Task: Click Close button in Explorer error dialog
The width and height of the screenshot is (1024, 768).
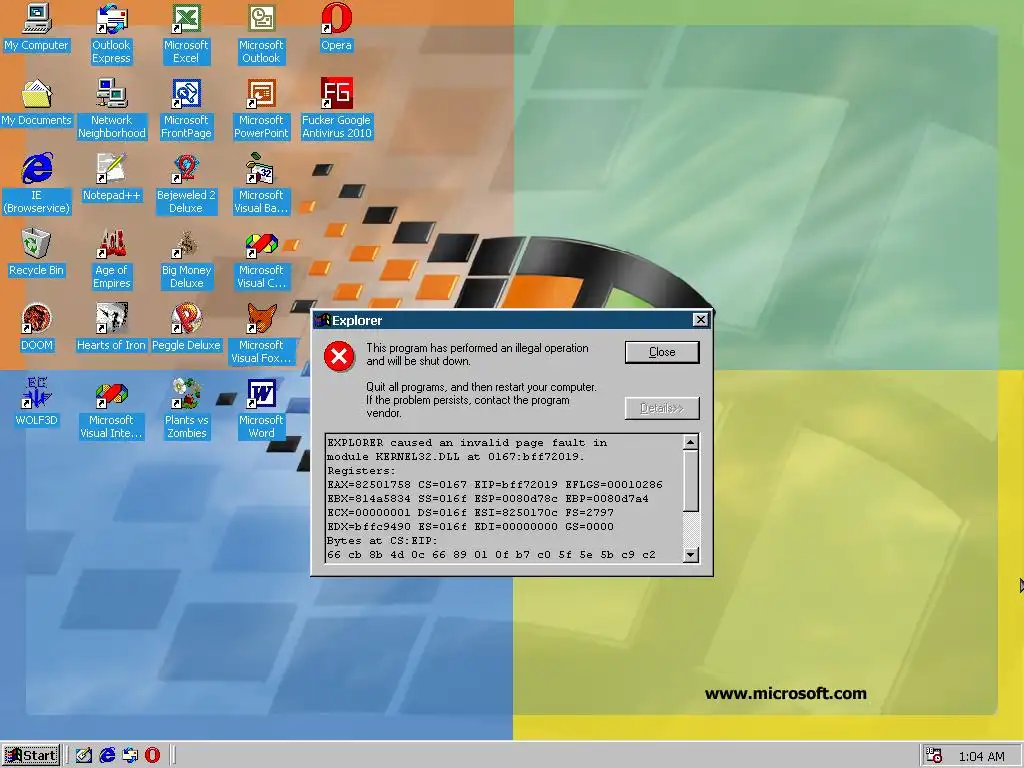Action: 662,352
